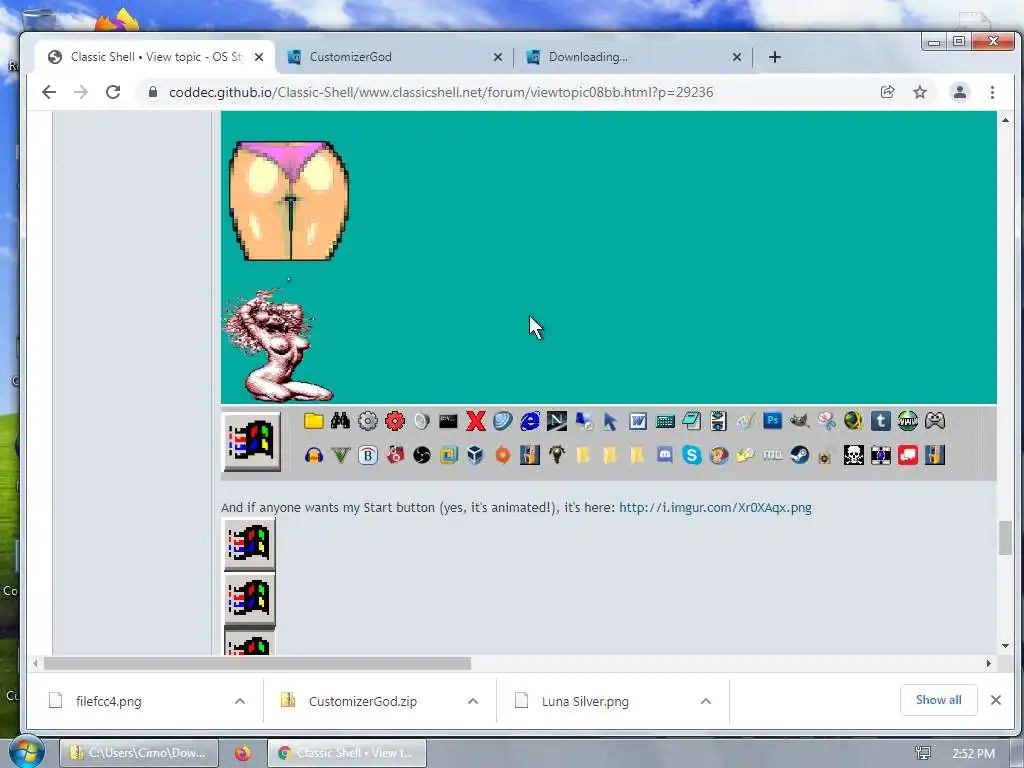Expand options for CustomizerGod.zip download

(x=473, y=701)
